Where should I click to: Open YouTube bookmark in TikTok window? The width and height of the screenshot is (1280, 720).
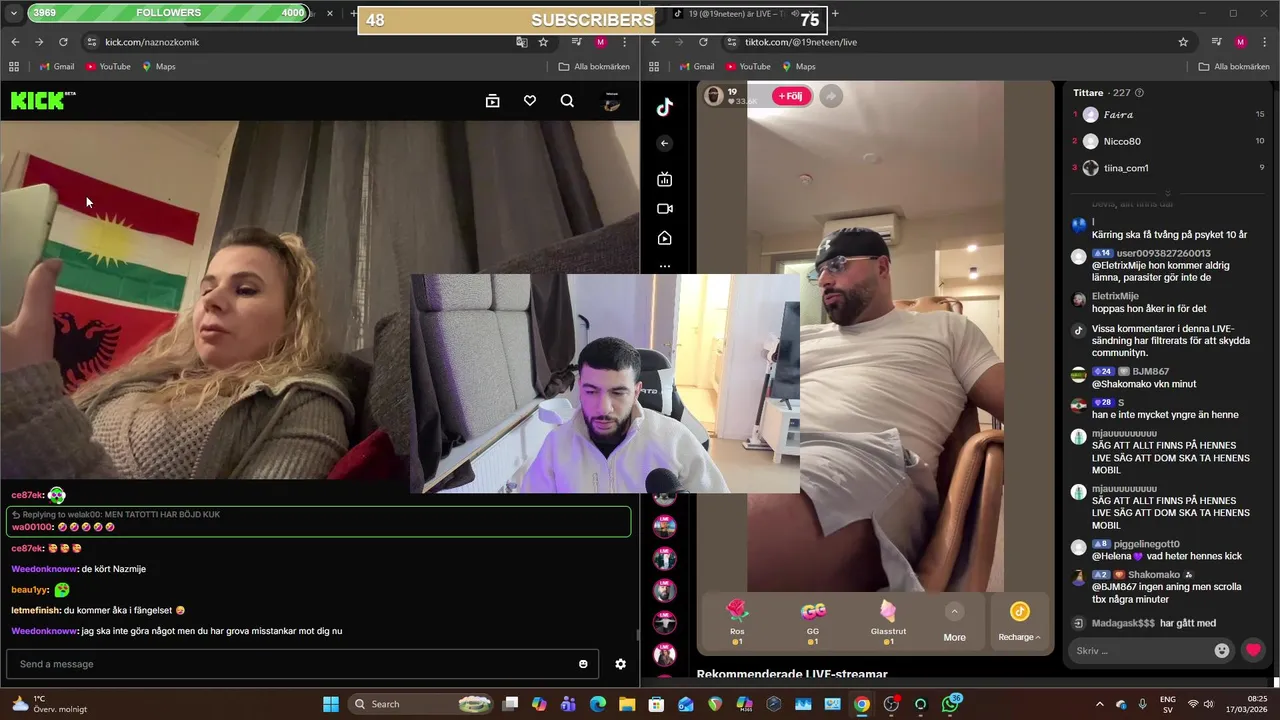coord(747,67)
